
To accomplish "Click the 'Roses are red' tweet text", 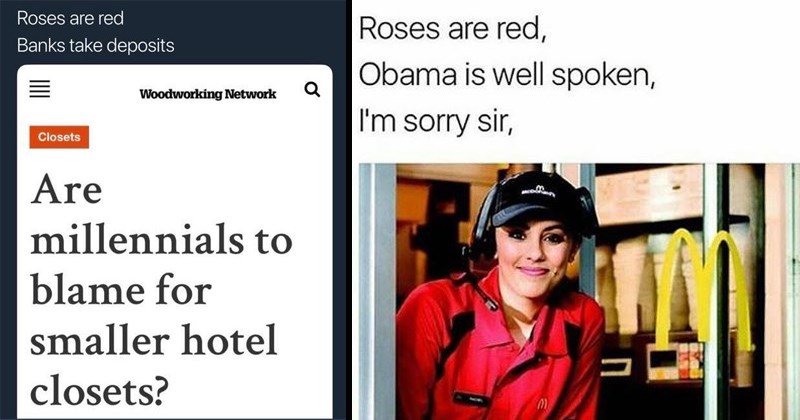I will [x=70, y=18].
